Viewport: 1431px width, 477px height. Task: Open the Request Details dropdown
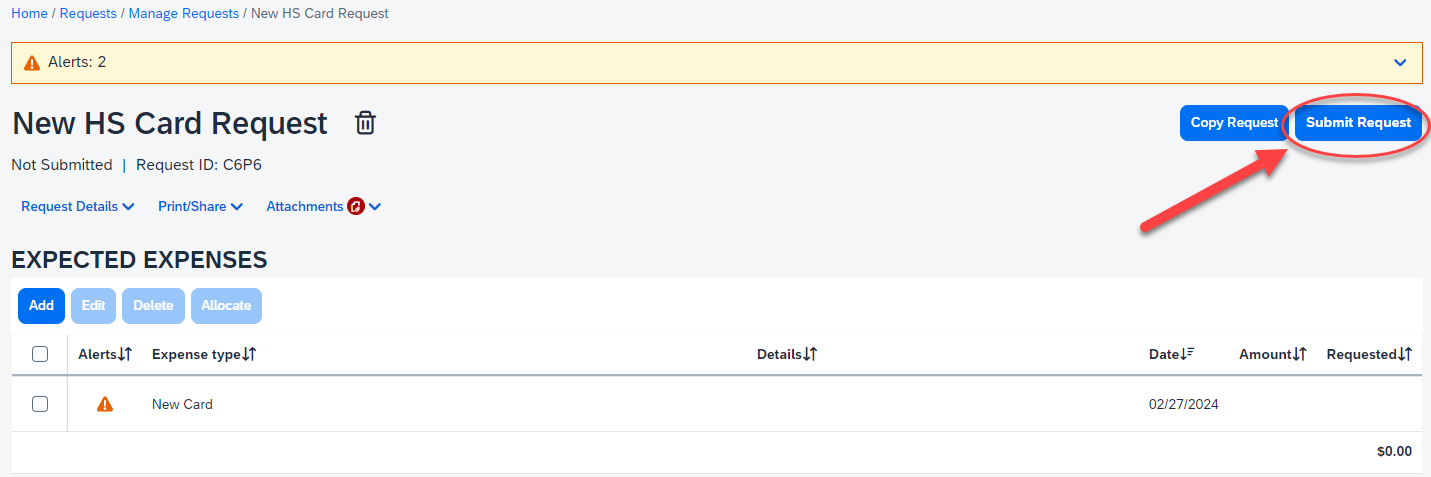78,207
